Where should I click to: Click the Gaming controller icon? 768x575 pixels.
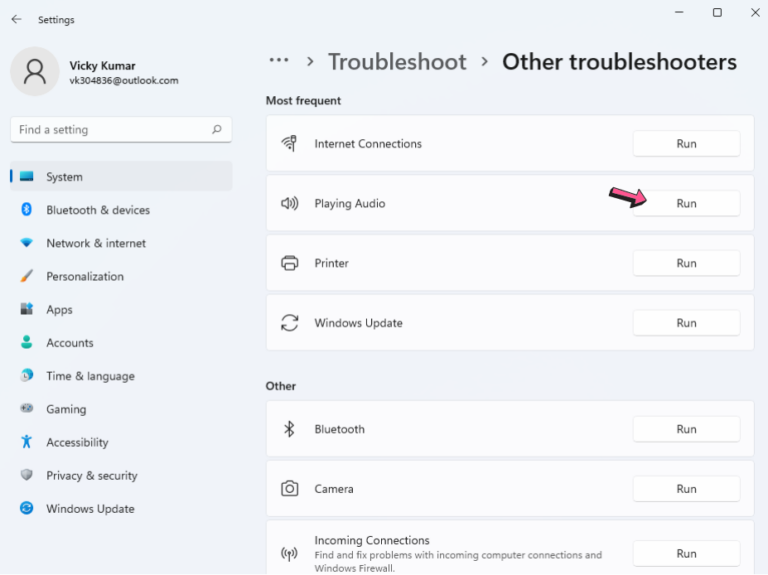pos(27,409)
